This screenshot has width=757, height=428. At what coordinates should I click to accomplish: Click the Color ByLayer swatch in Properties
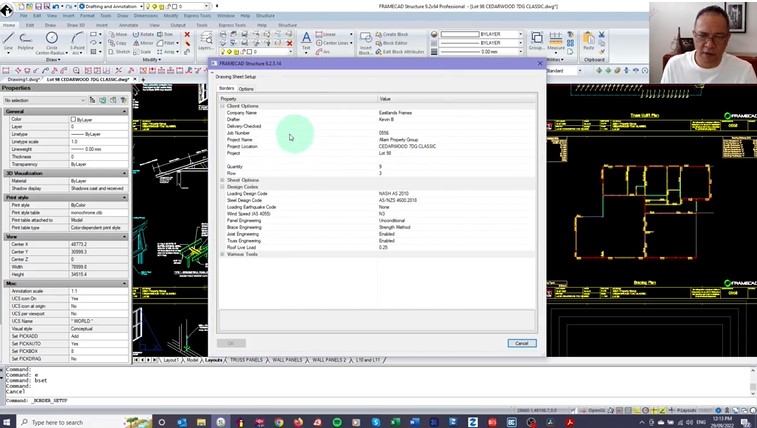coord(73,119)
